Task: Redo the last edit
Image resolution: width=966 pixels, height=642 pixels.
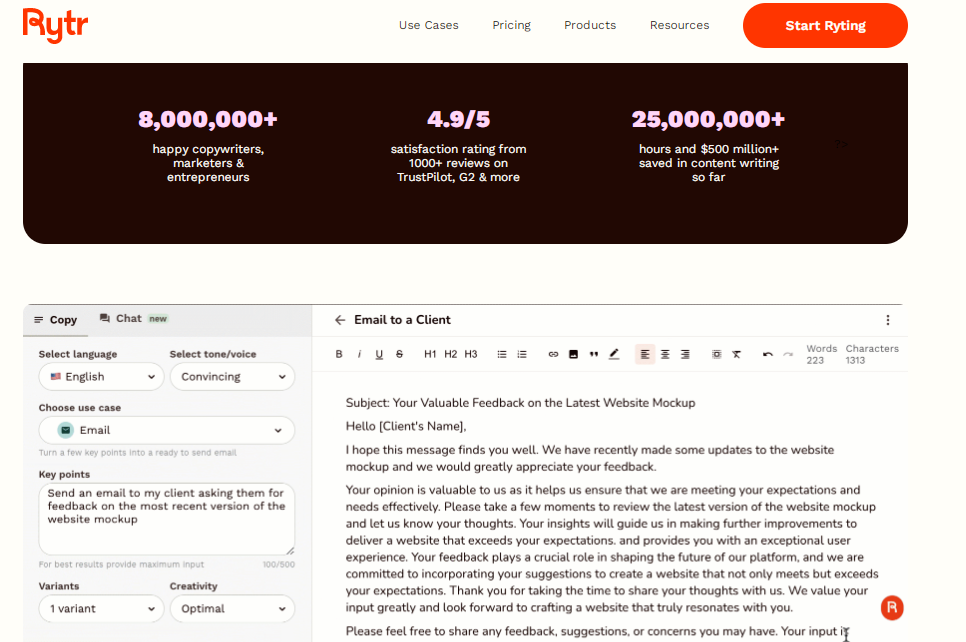Action: tap(788, 354)
